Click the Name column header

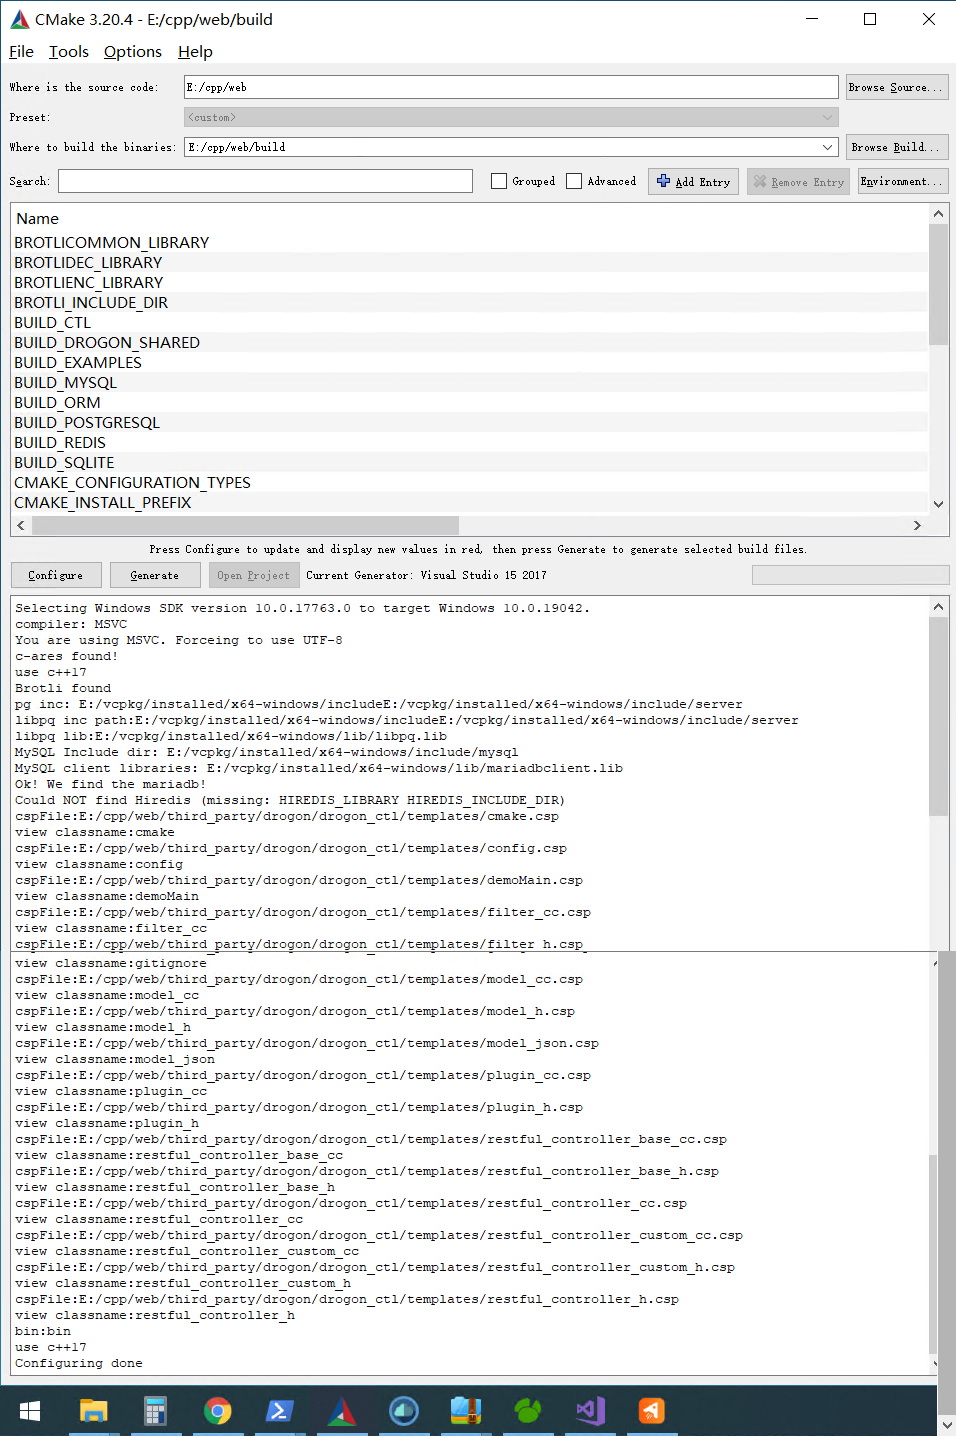38,219
